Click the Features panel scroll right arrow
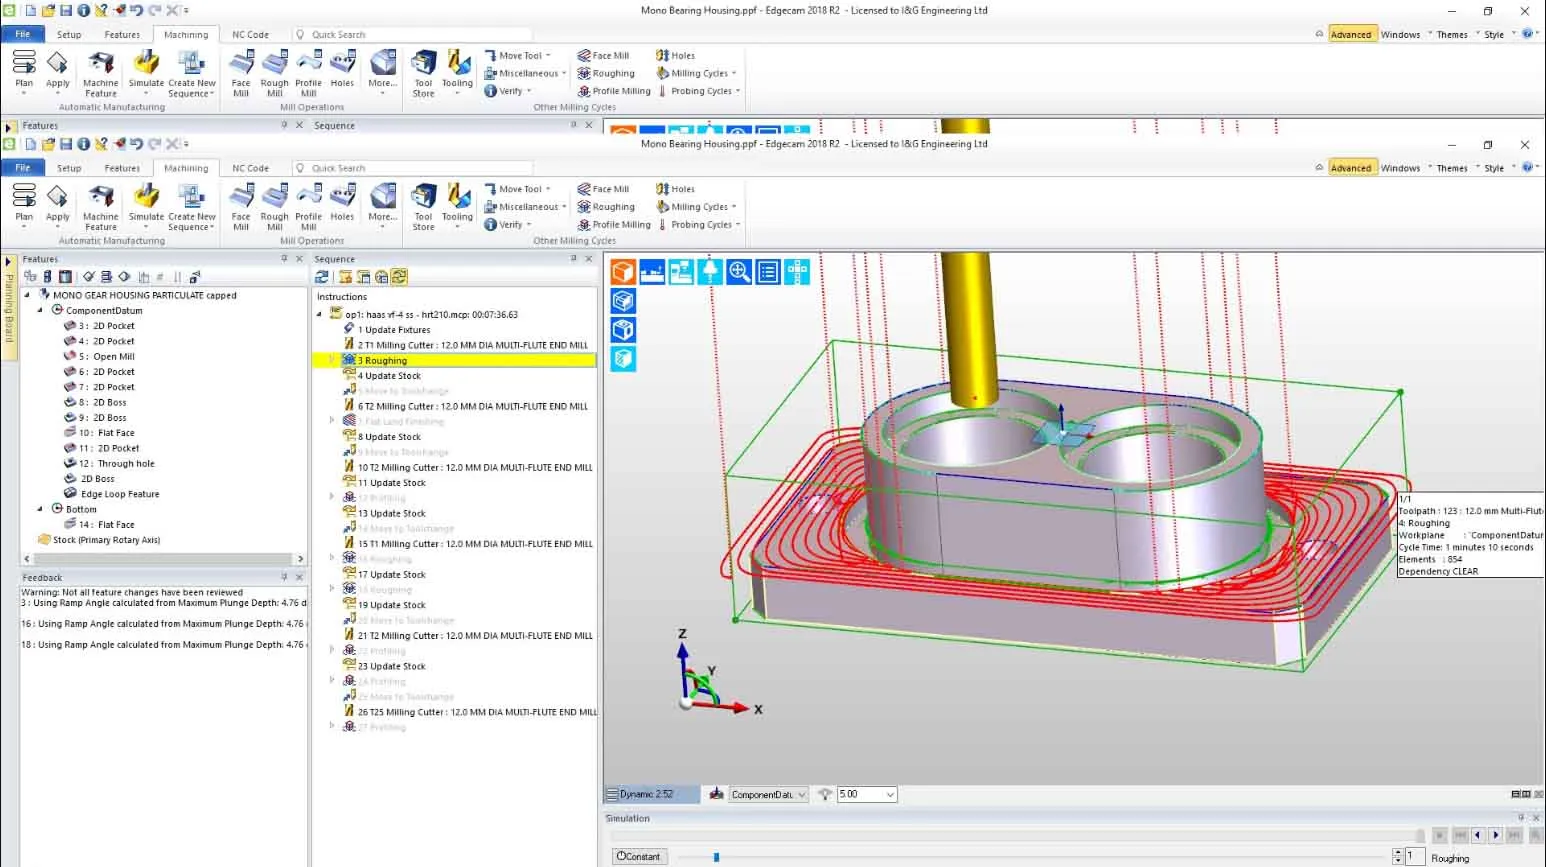 pyautogui.click(x=300, y=559)
